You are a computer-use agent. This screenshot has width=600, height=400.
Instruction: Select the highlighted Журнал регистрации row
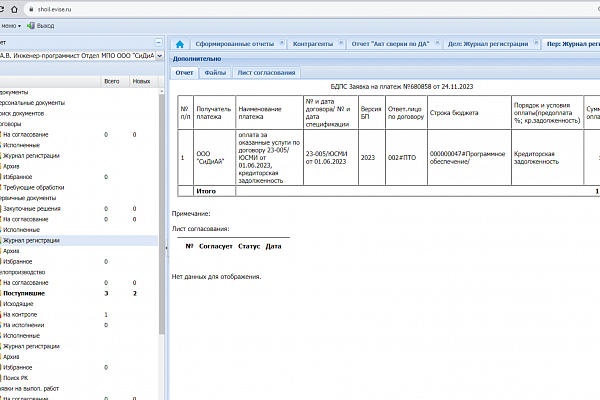78,240
